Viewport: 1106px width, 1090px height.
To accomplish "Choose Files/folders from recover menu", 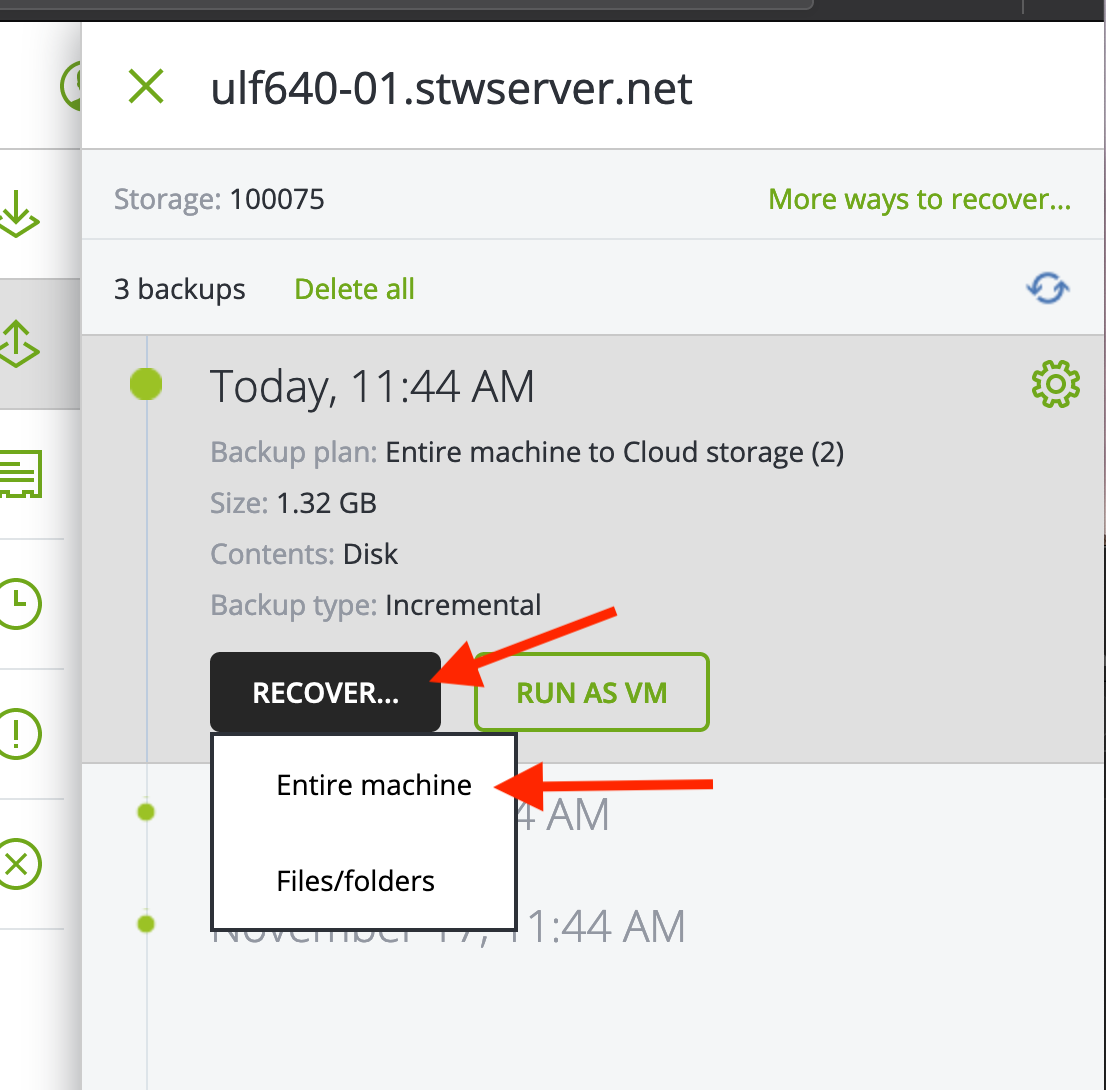I will click(x=356, y=881).
